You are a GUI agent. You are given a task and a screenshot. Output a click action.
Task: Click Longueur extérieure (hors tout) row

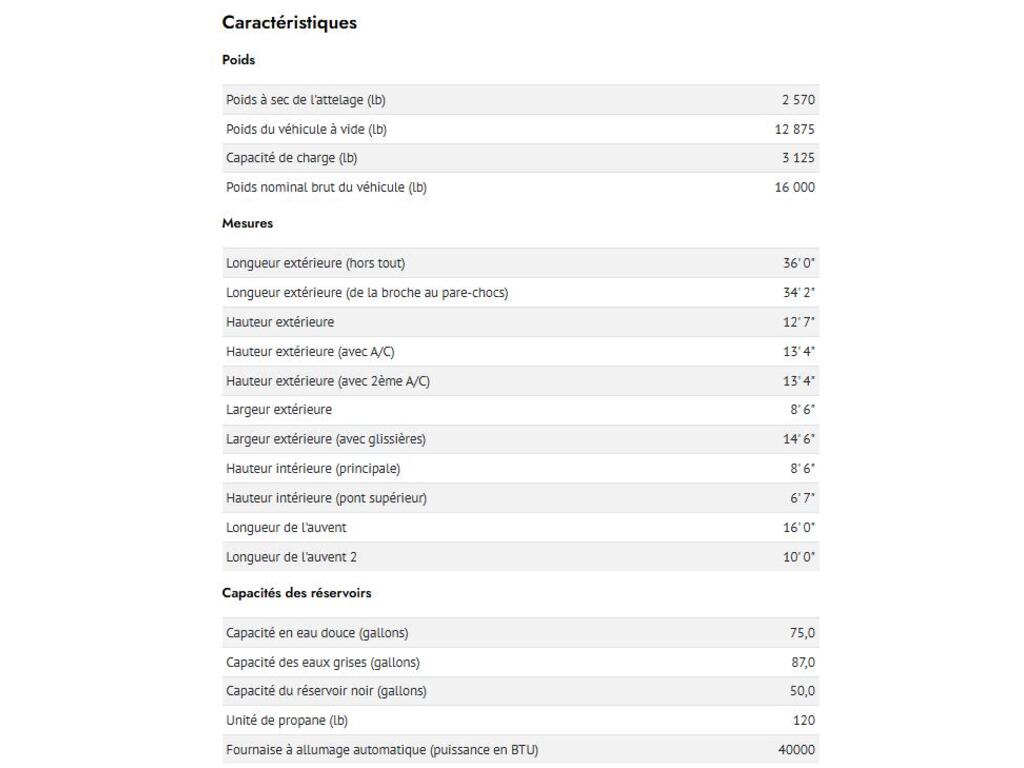tap(520, 263)
